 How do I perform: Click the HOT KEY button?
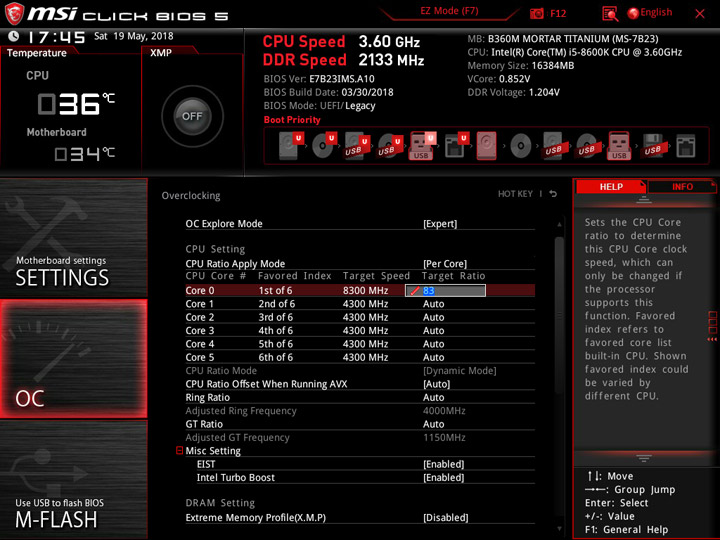point(515,194)
